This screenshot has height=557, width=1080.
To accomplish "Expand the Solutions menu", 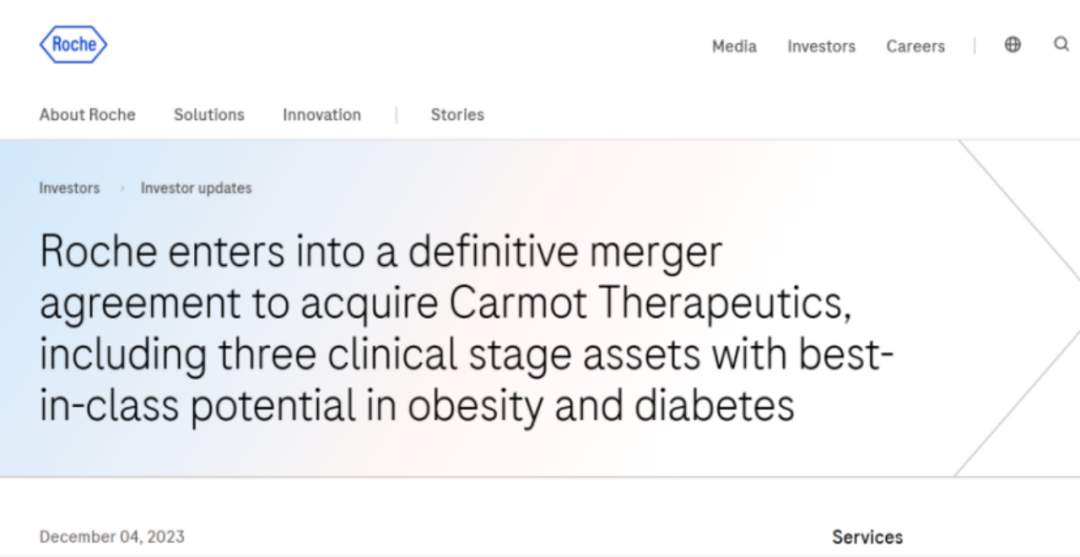I will pos(209,115).
